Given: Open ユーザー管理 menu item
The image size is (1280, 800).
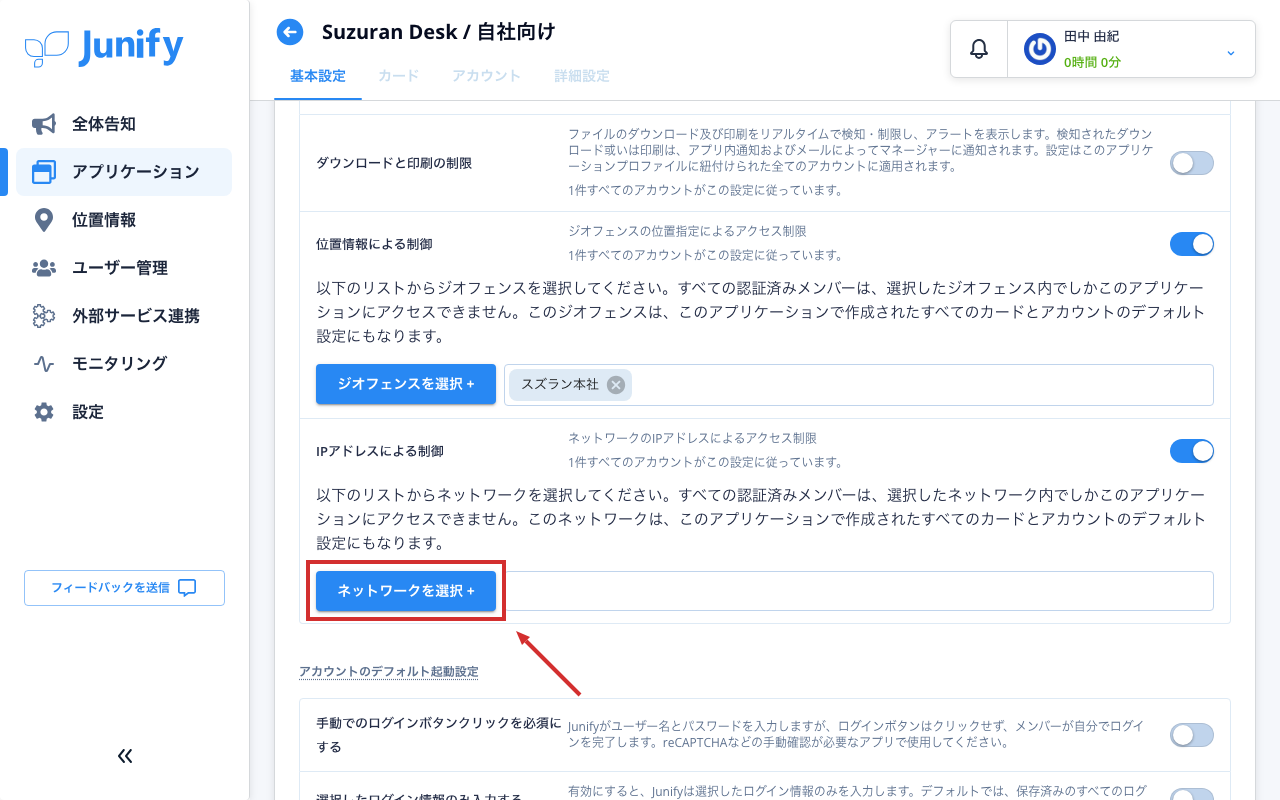Looking at the screenshot, I should [x=124, y=268].
